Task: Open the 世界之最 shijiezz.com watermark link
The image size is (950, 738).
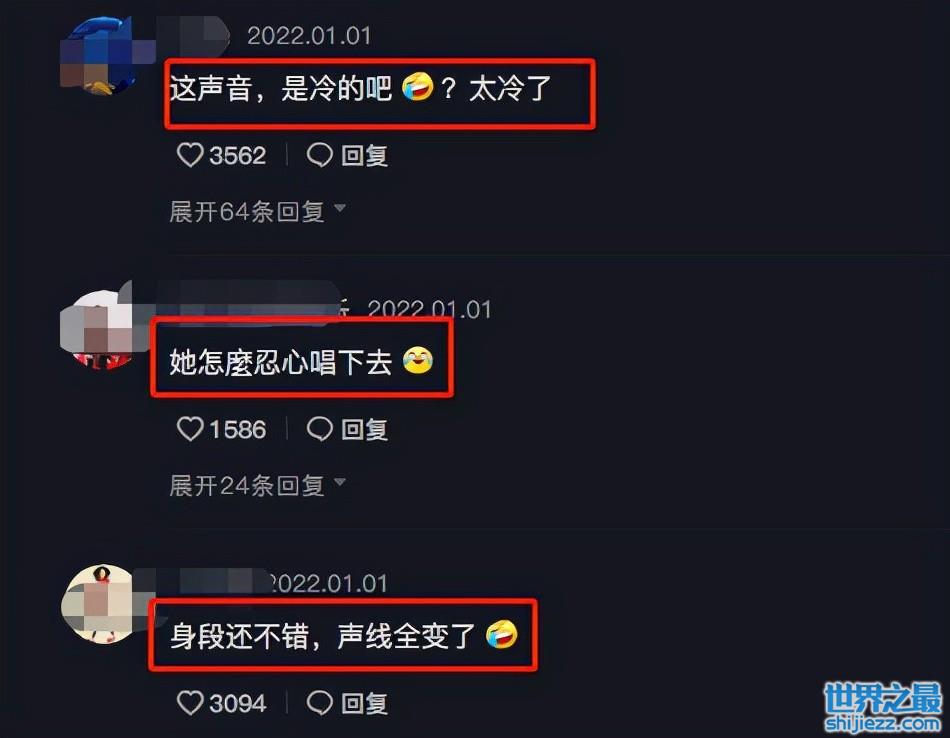Action: tap(883, 707)
